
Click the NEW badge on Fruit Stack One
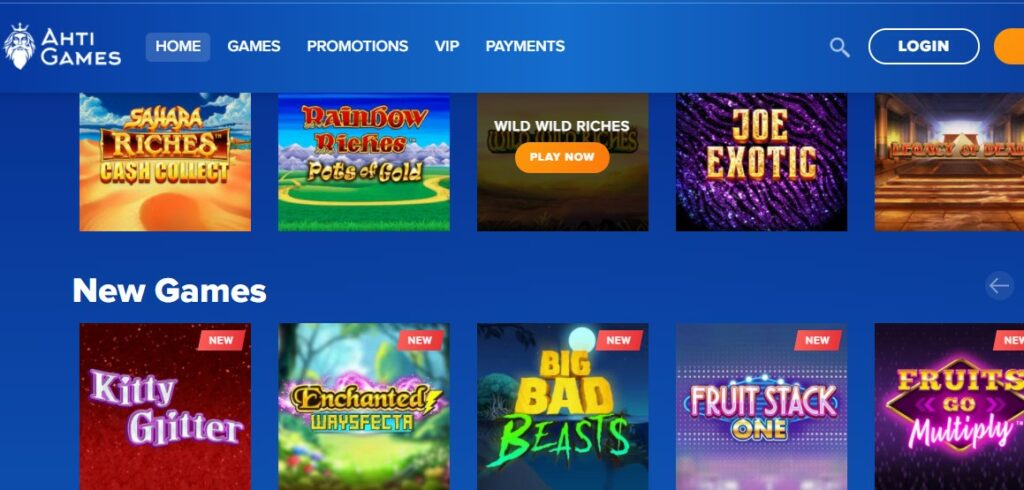click(x=818, y=340)
